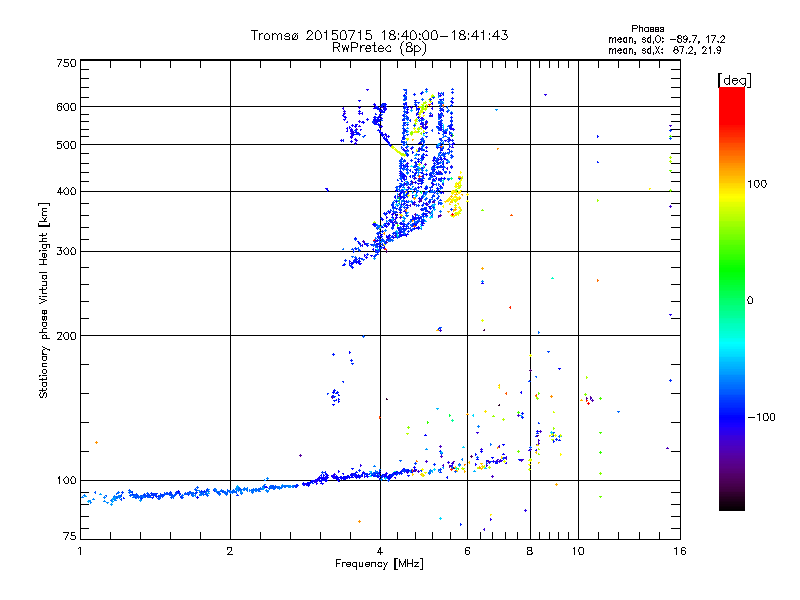This screenshot has width=800, height=600.
Task: Click the '[deg]' colorbar unit label
Action: click(x=734, y=80)
